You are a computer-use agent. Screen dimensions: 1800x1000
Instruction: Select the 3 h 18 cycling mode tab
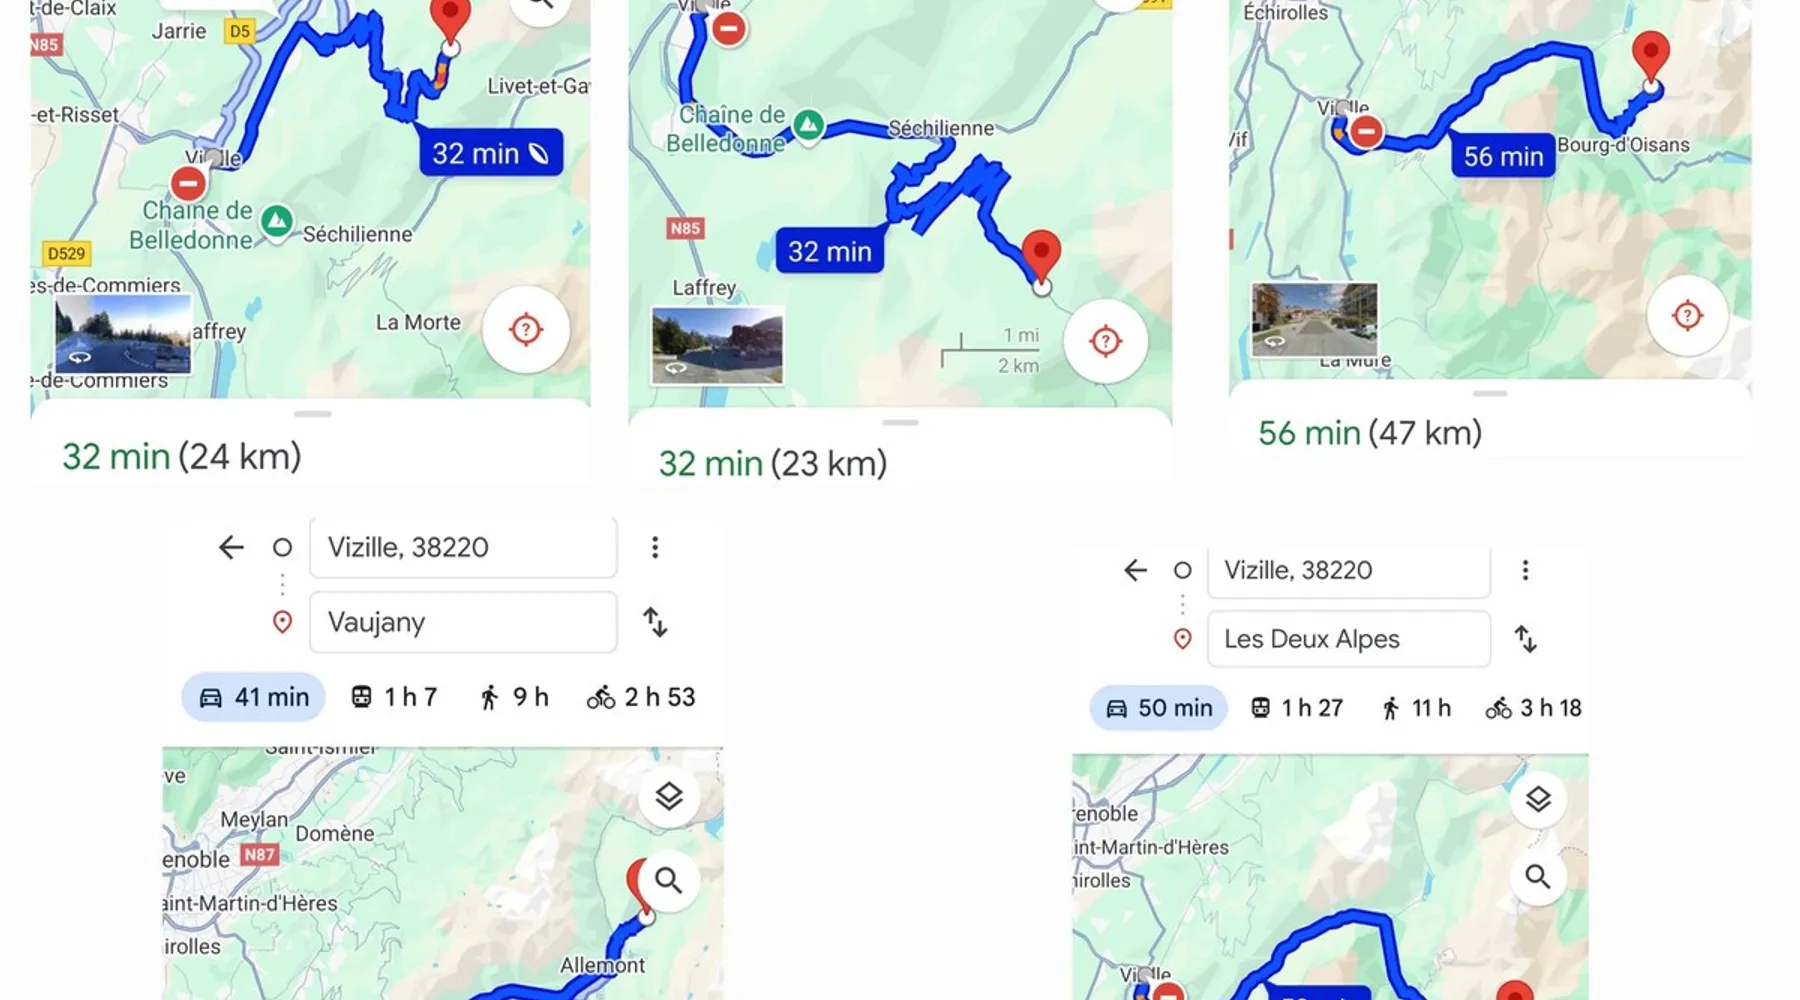[1533, 708]
